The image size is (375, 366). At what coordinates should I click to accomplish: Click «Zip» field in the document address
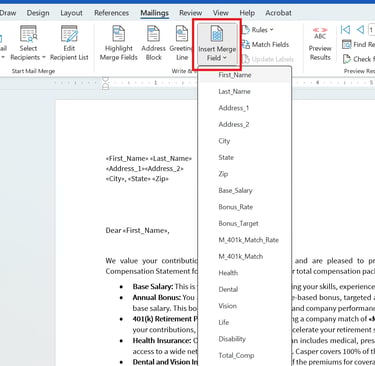[160, 179]
